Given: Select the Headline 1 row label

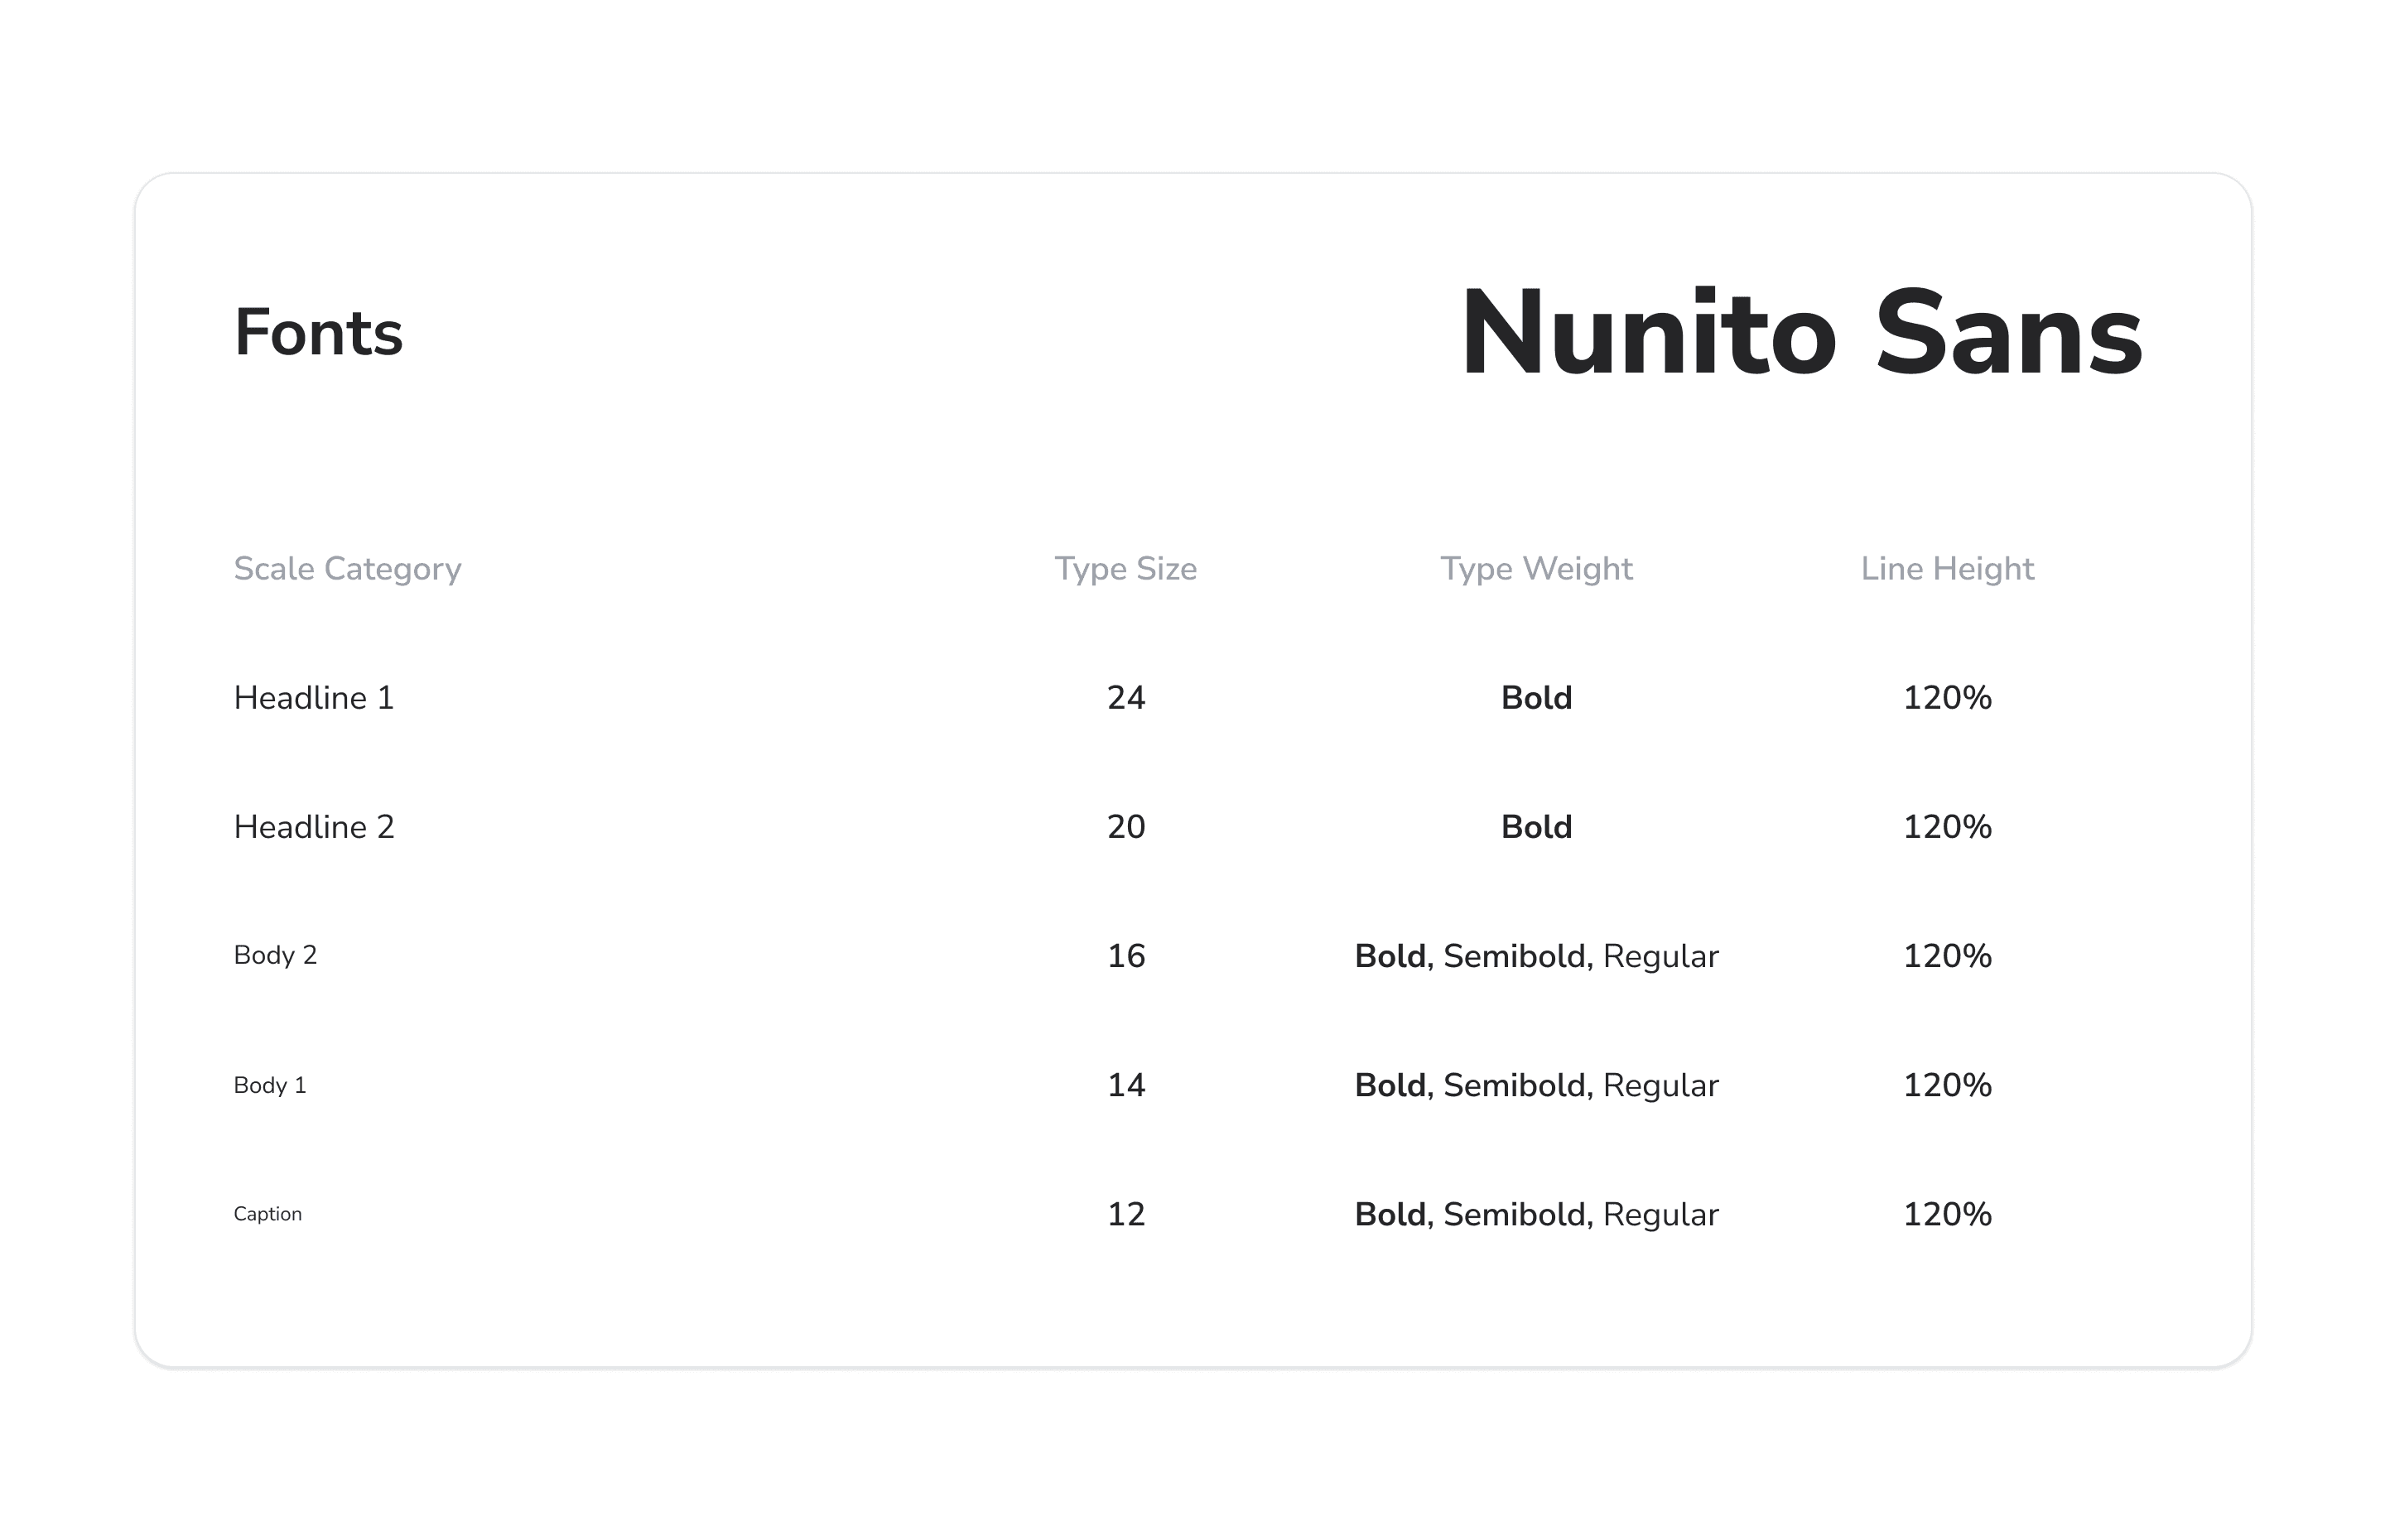Looking at the screenshot, I should tap(314, 698).
